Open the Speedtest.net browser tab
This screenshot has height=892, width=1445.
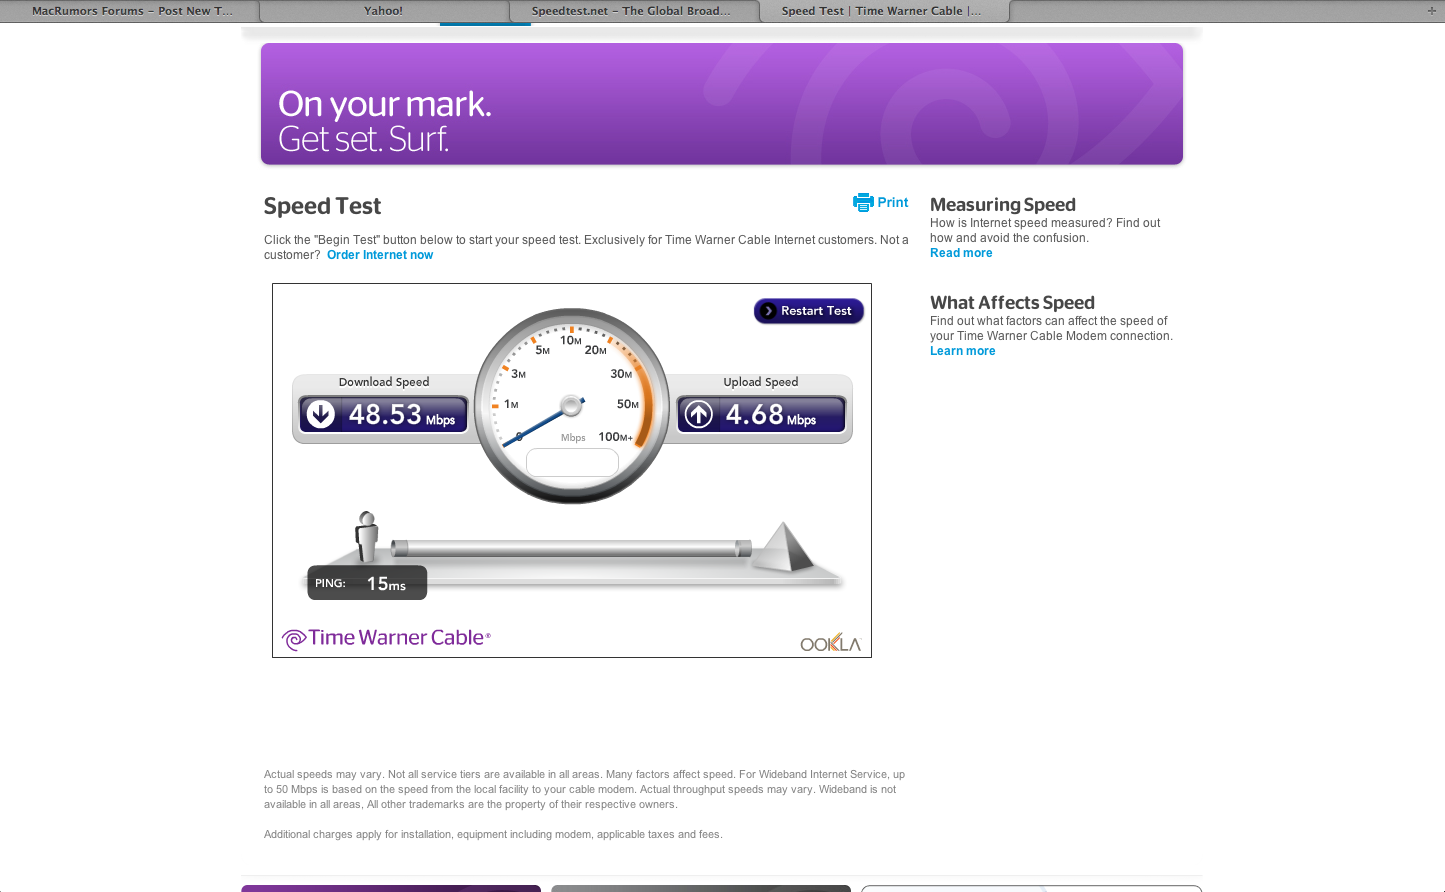pyautogui.click(x=634, y=11)
